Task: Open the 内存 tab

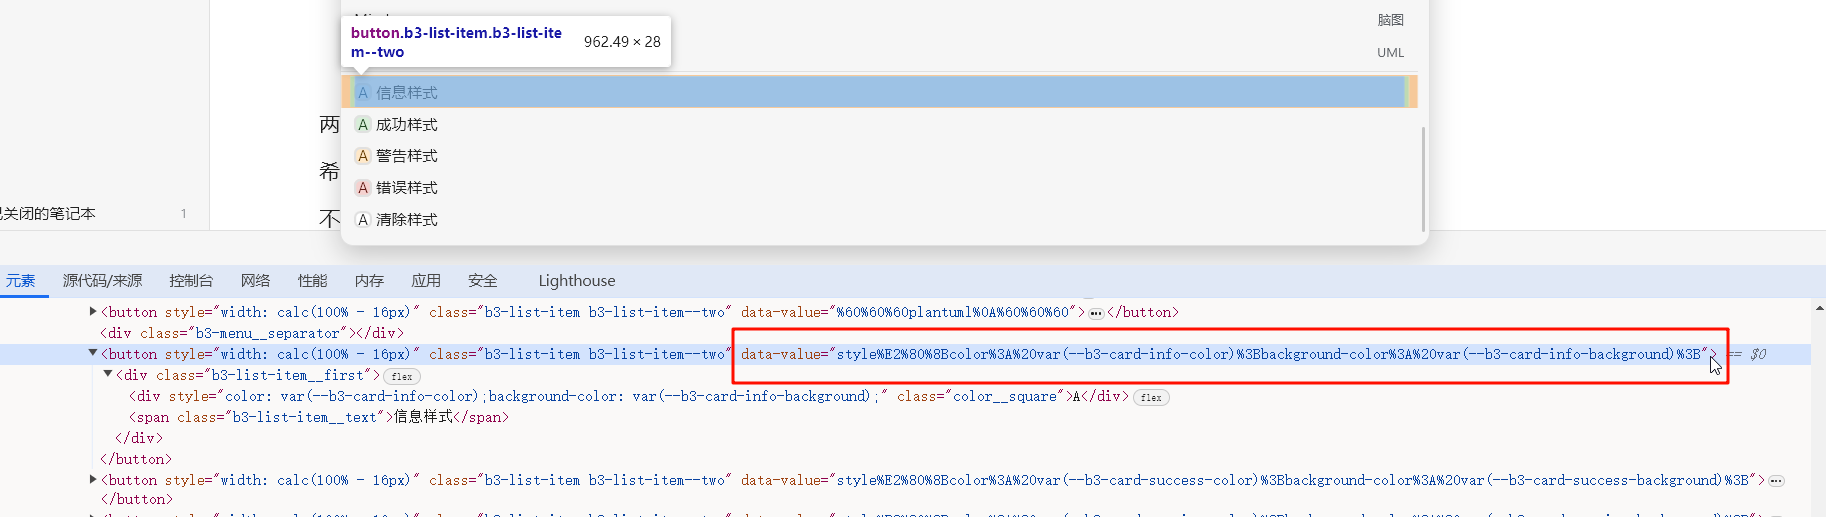Action: click(369, 281)
